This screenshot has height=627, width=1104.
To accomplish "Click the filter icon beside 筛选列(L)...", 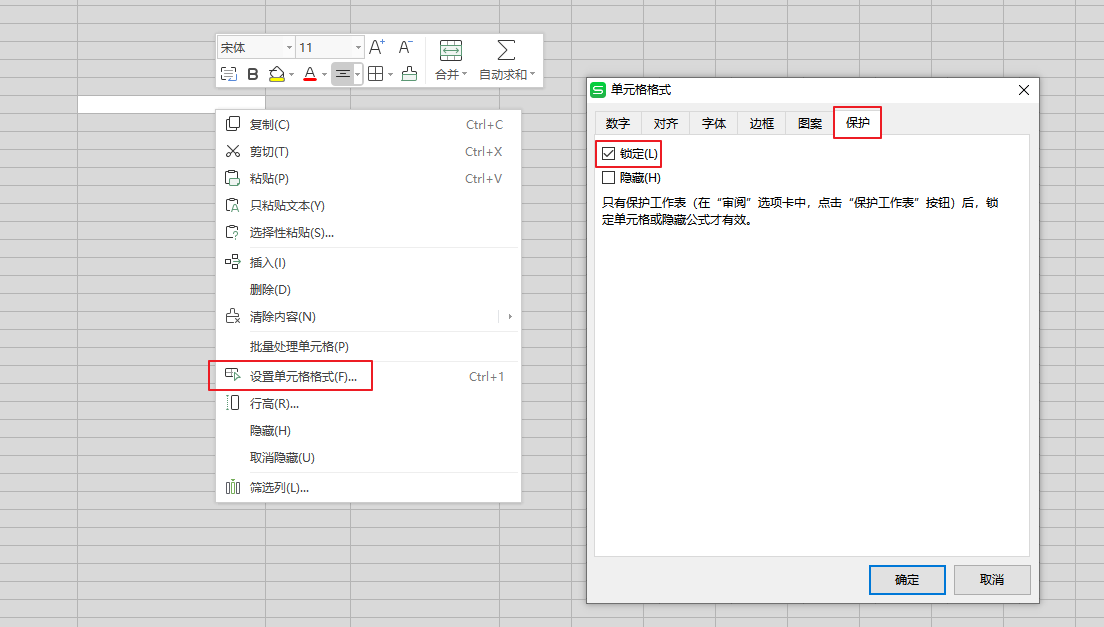I will pyautogui.click(x=232, y=487).
